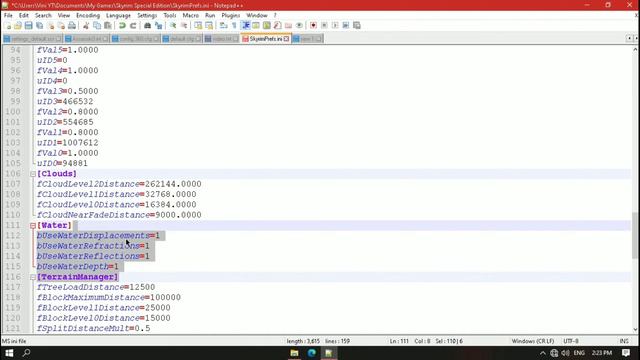
Task: Toggle Show All Characters pilcrow icon
Action: point(234,25)
